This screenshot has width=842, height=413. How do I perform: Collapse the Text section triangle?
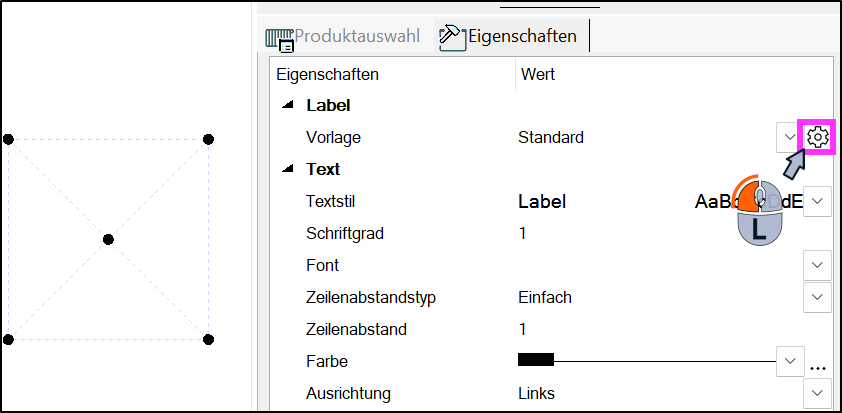tap(288, 169)
